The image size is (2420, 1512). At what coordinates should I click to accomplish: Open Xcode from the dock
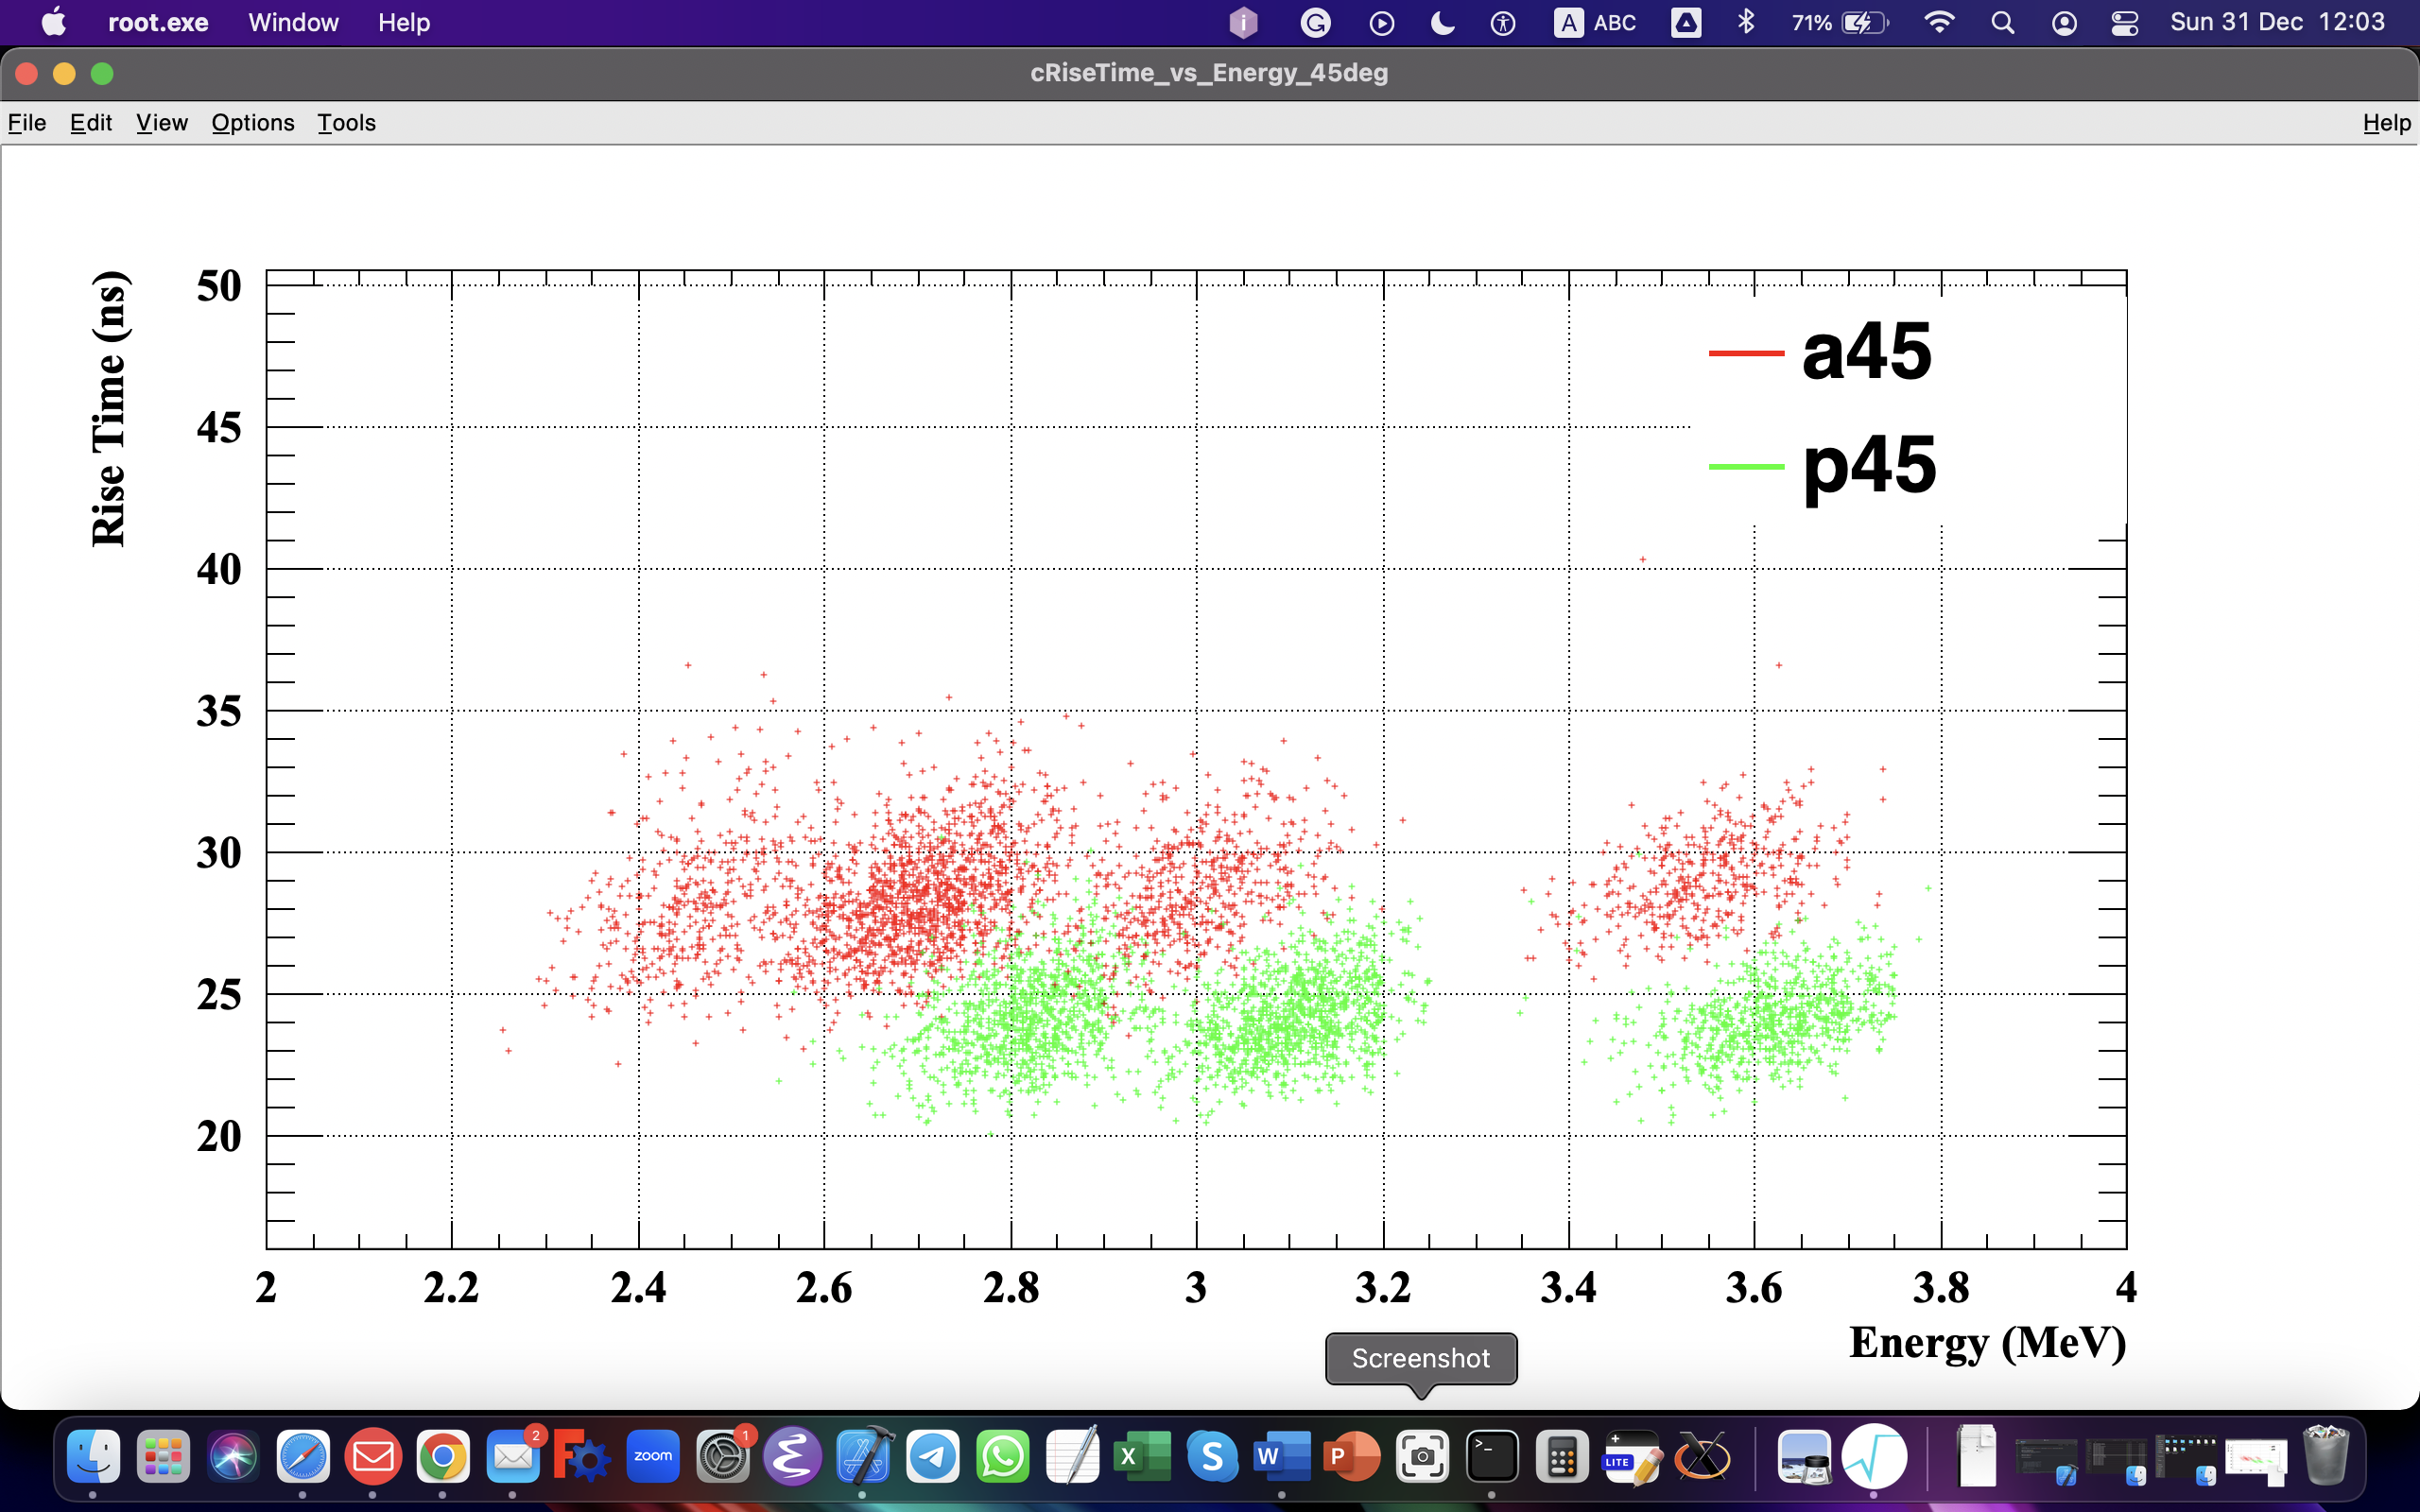[x=863, y=1456]
